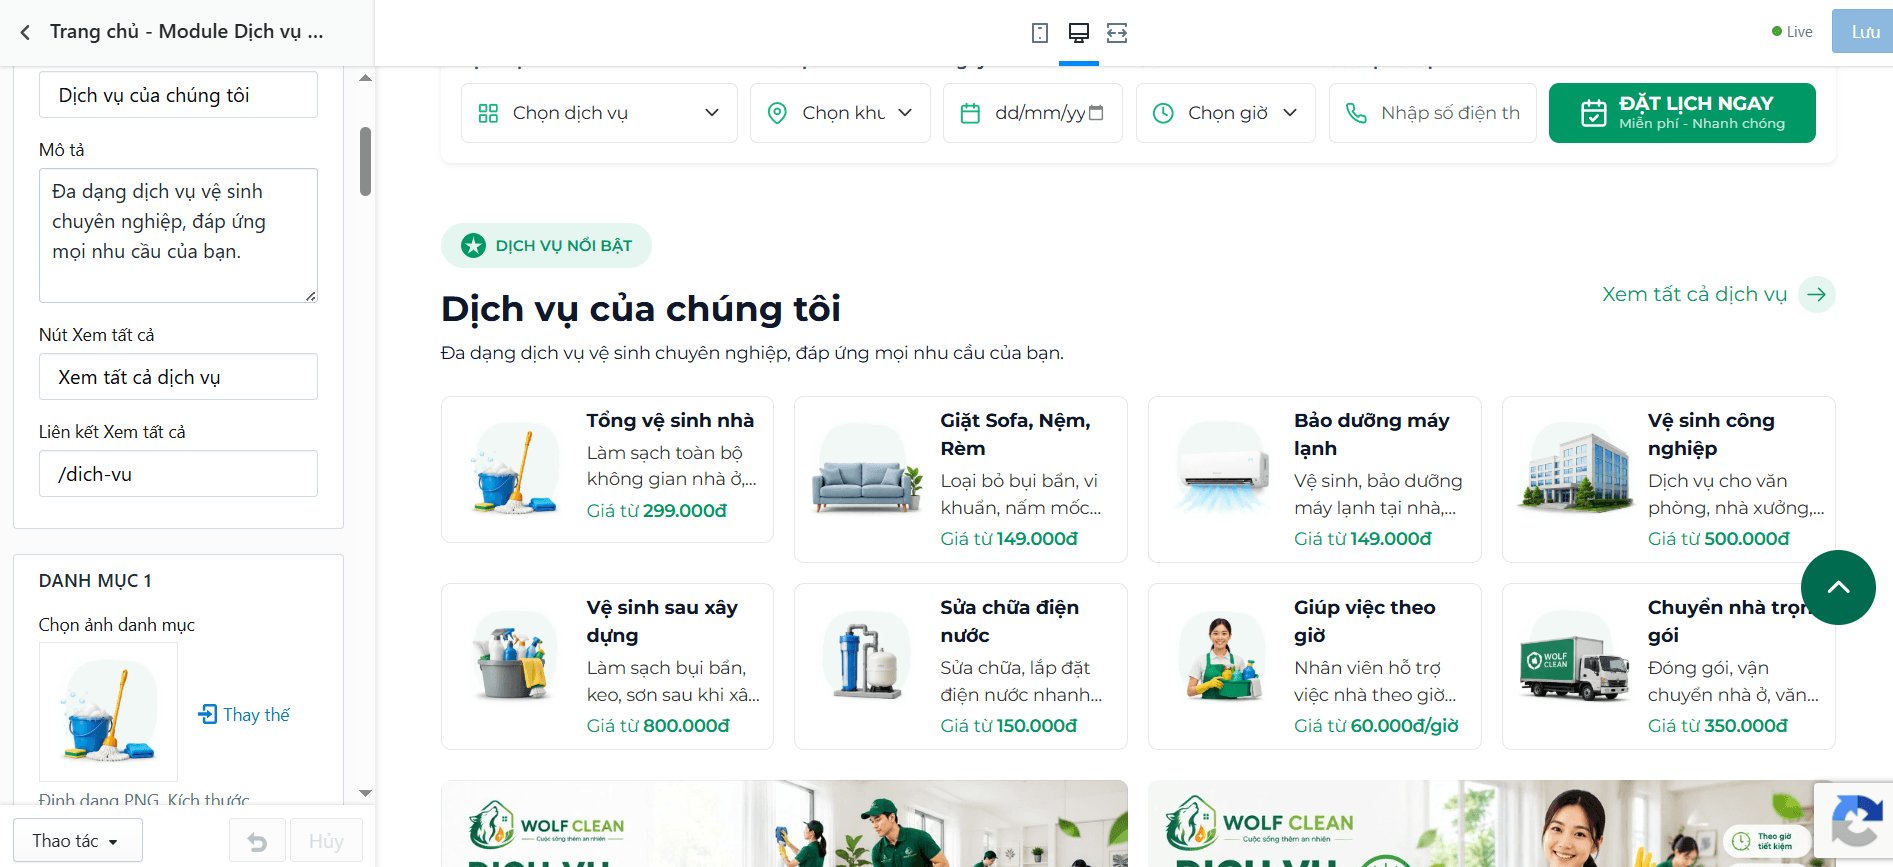Click the arrow circle beside Xem tất cả dịch vụ
The height and width of the screenshot is (867, 1893).
[x=1816, y=294]
